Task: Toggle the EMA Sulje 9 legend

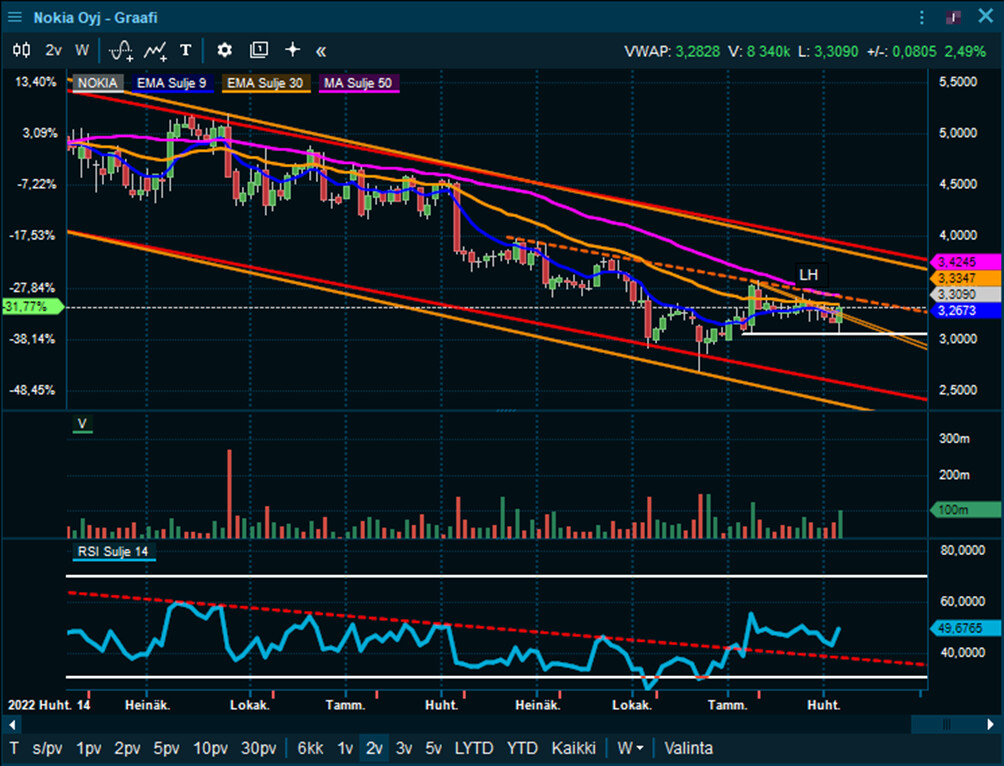Action: (172, 83)
